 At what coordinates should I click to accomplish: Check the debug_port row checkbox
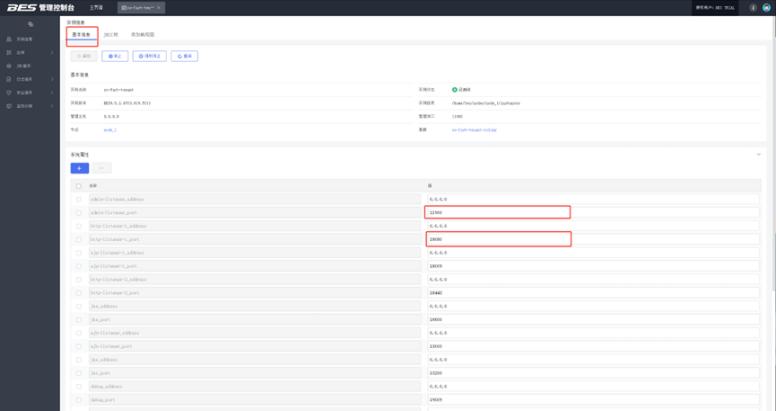point(78,400)
